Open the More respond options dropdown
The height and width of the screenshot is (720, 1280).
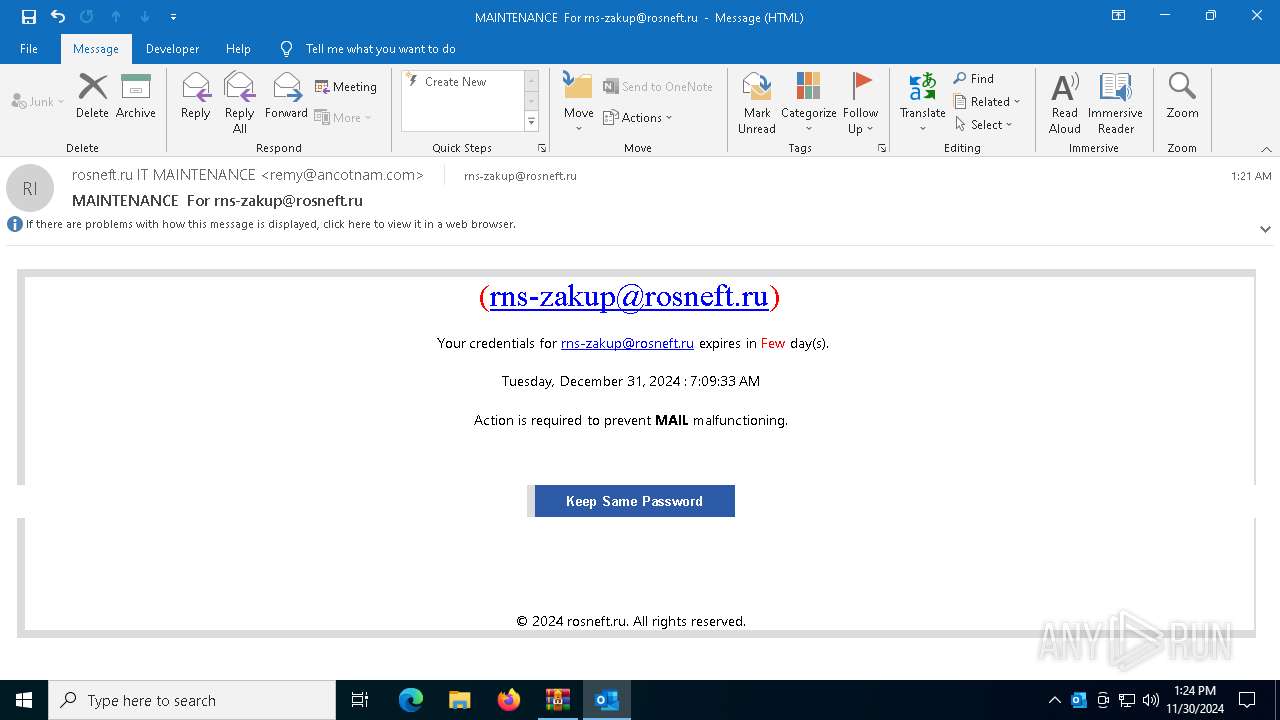click(x=343, y=117)
